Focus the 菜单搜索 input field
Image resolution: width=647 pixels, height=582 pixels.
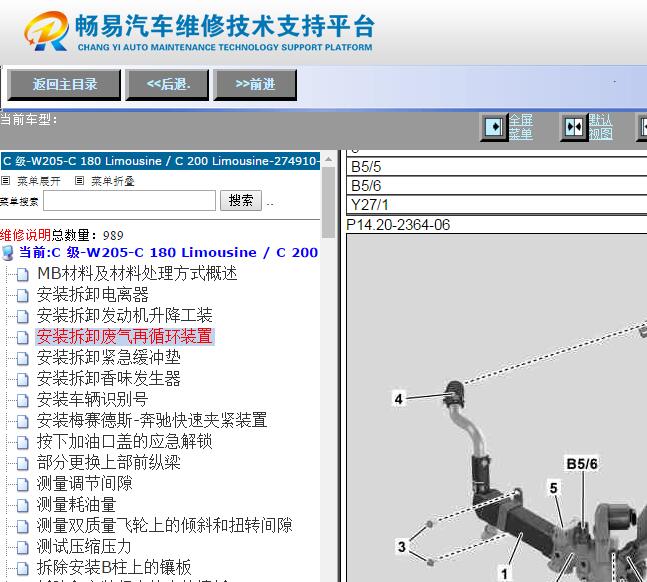coord(130,201)
